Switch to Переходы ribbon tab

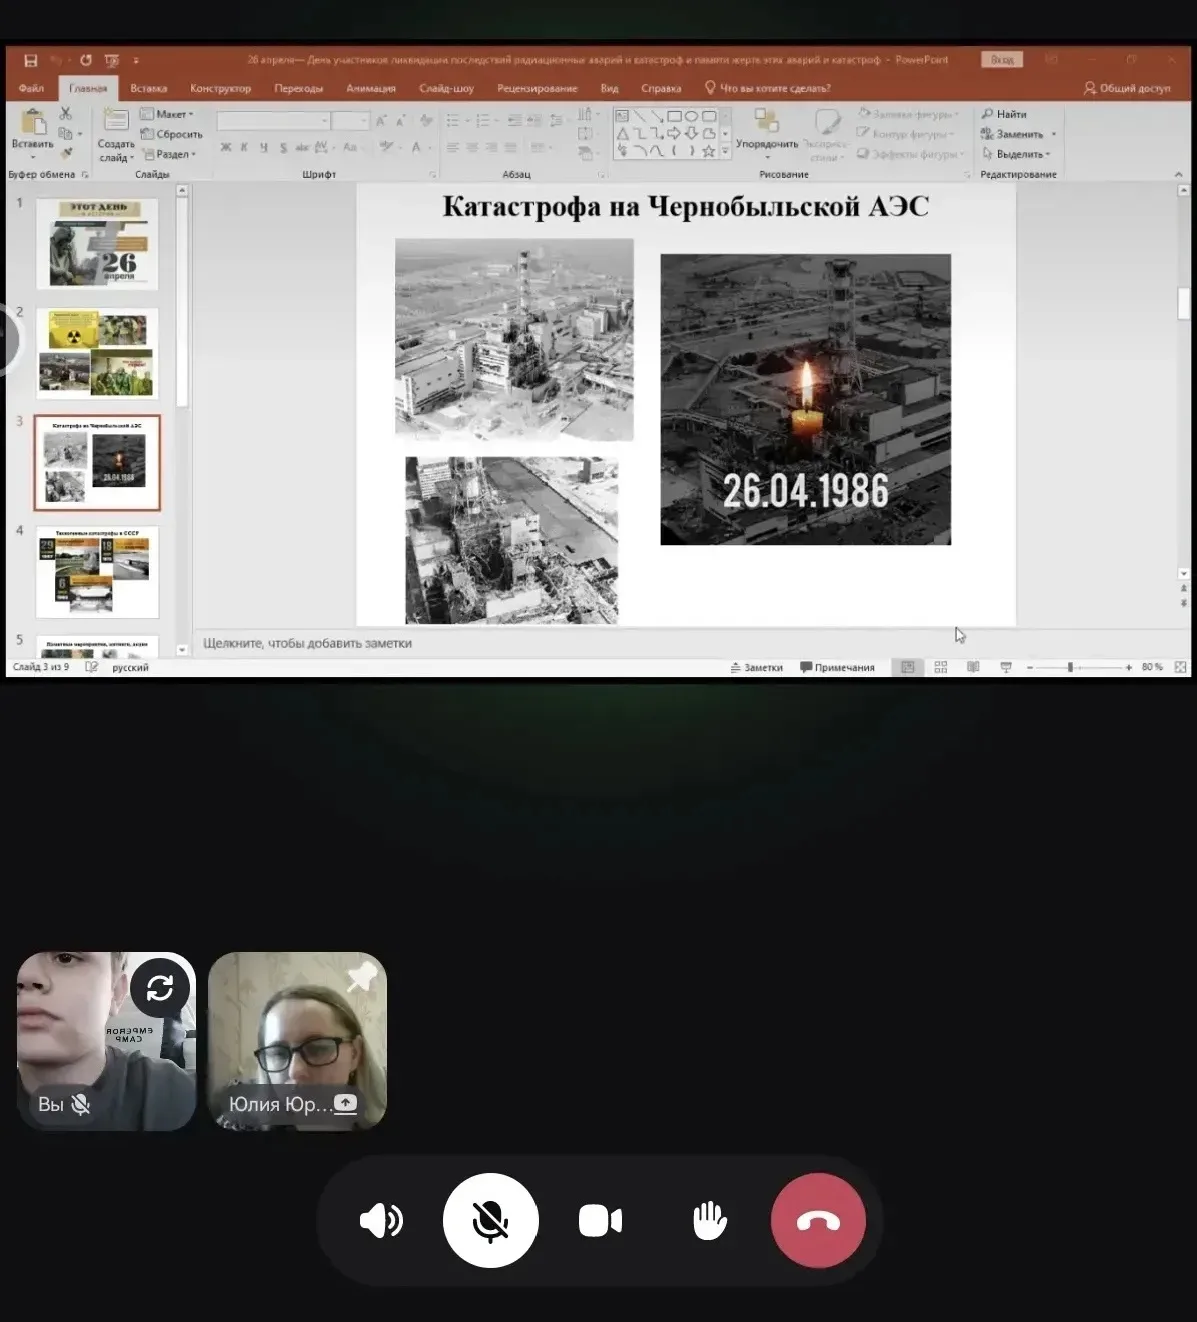tap(298, 88)
